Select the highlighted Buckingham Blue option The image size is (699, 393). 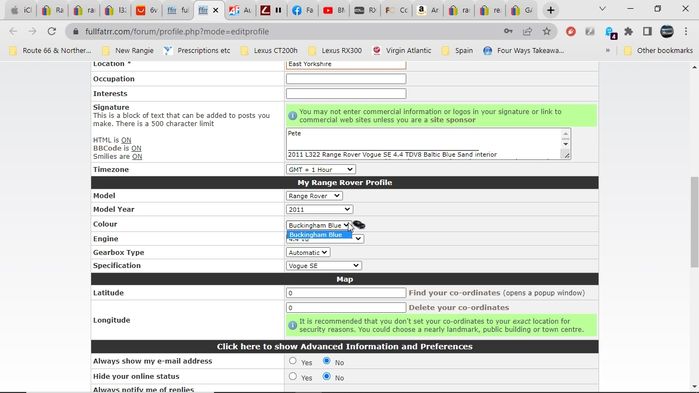[319, 235]
